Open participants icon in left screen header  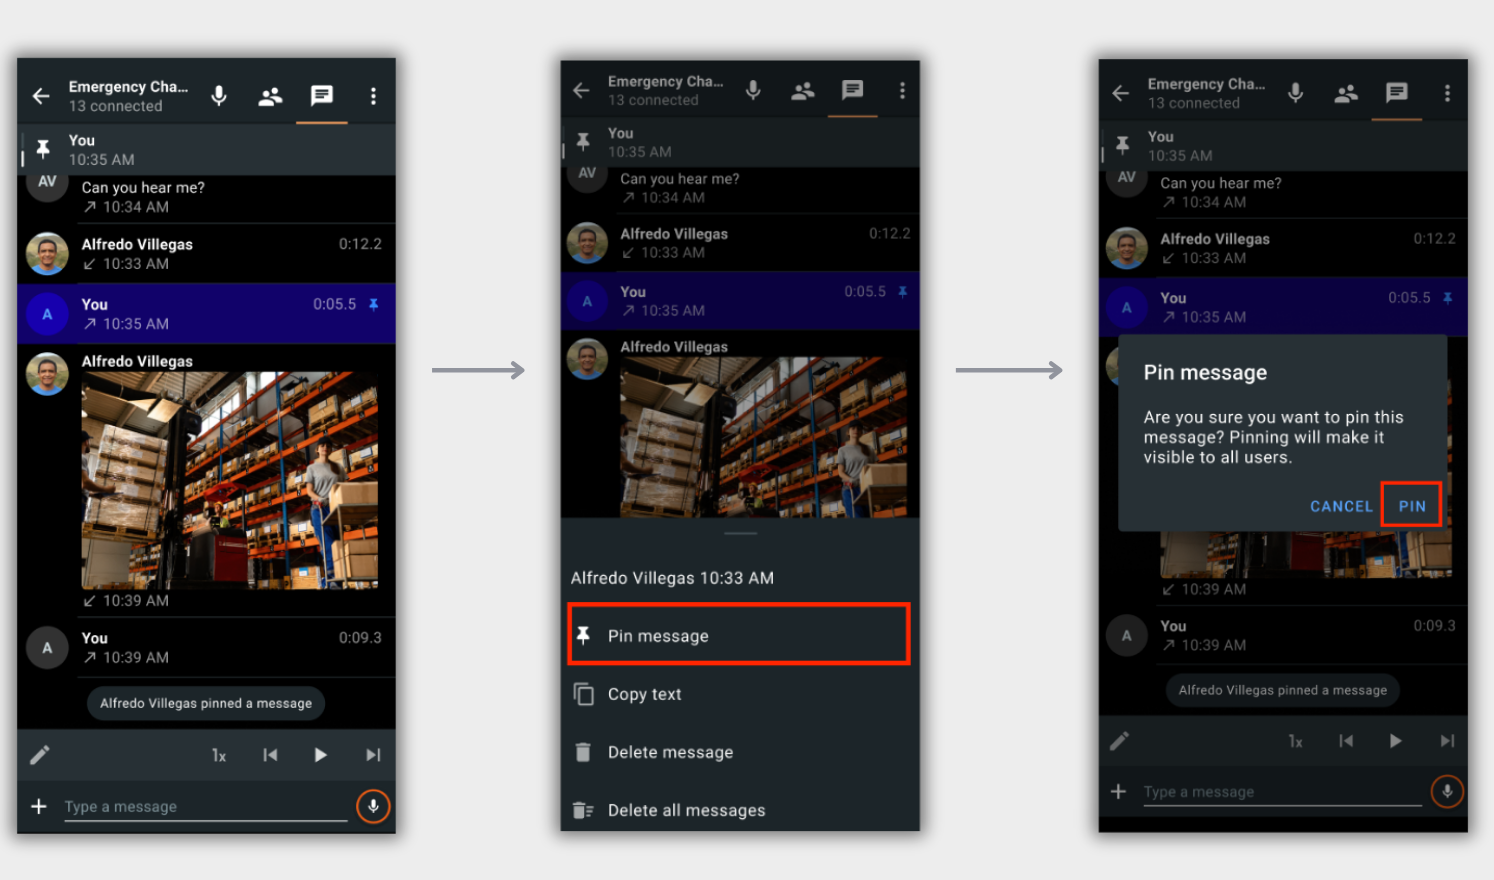click(x=270, y=97)
